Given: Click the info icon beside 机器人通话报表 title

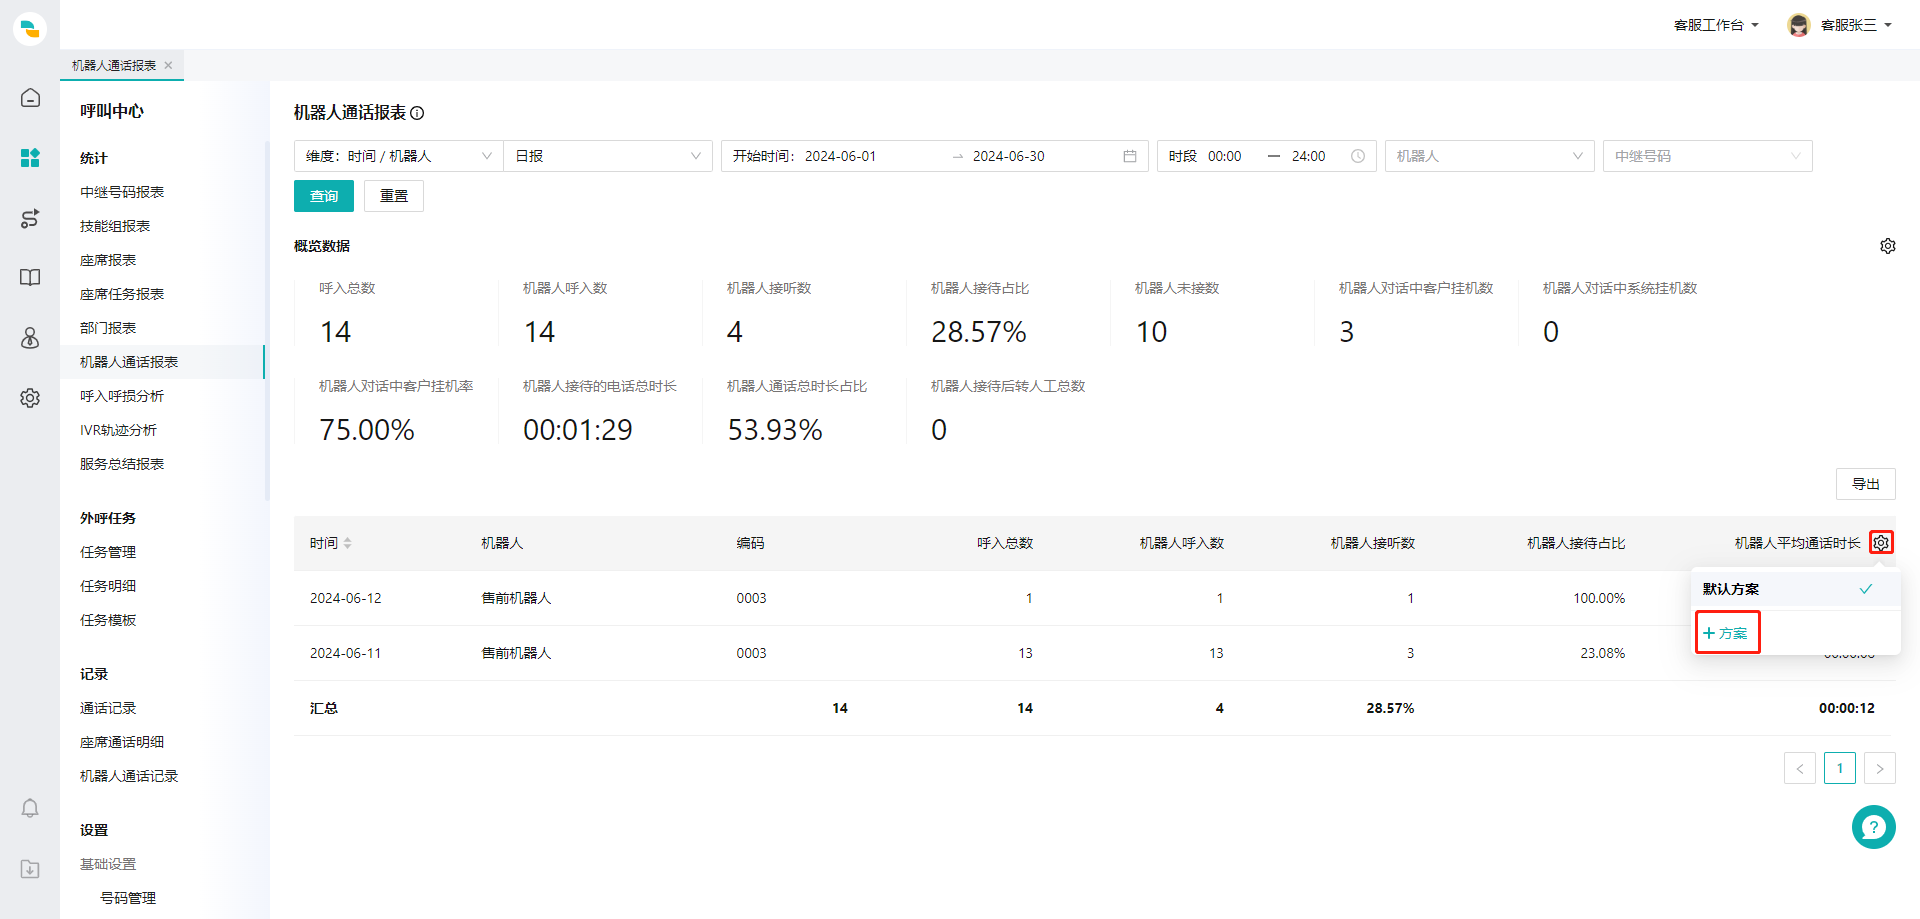Looking at the screenshot, I should pos(418,113).
